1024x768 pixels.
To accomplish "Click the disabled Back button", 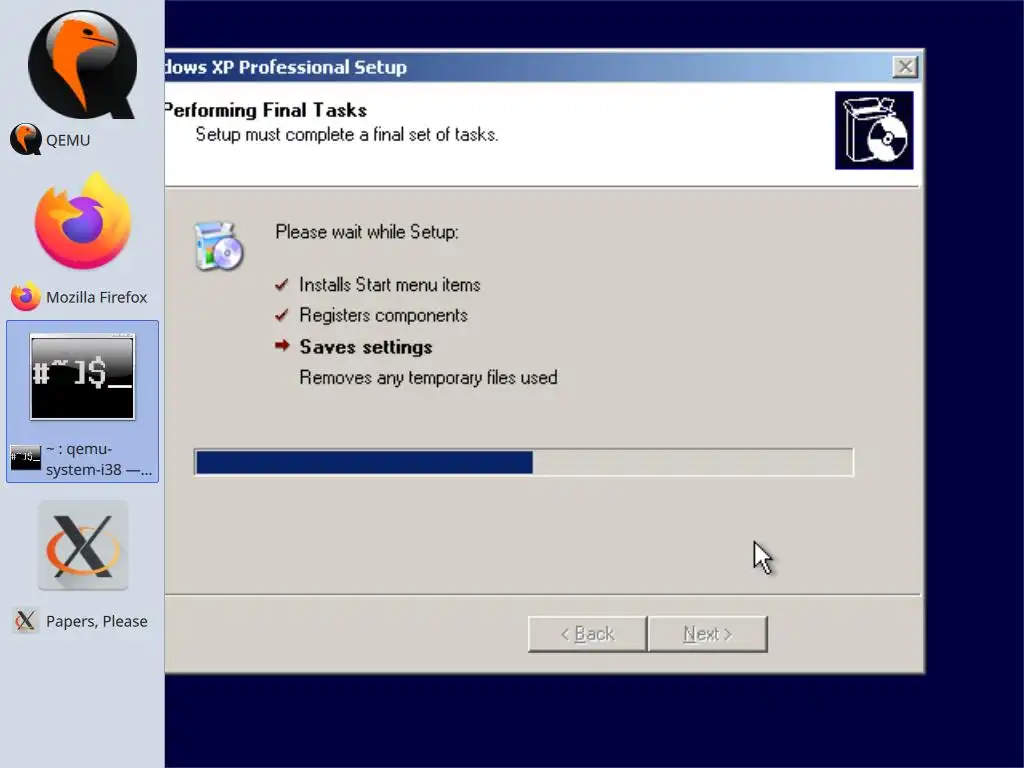I will (587, 633).
